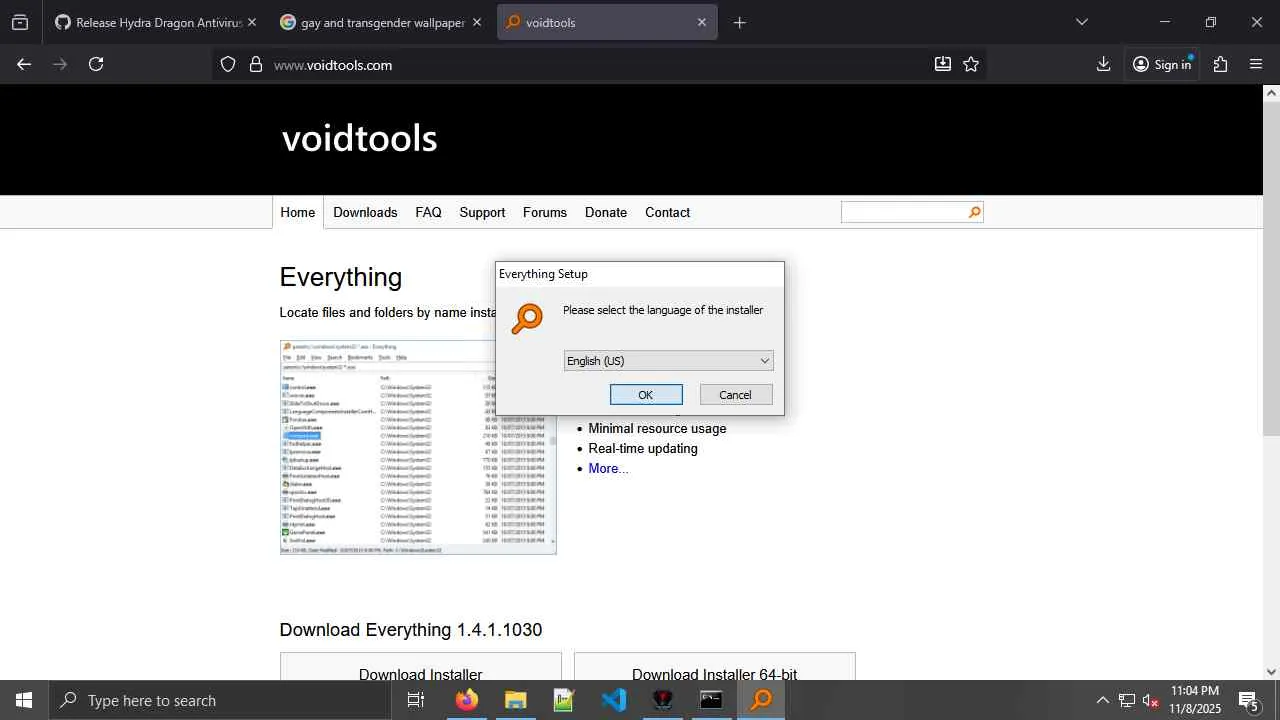
Task: Reload the voidtools page
Action: coord(96,64)
